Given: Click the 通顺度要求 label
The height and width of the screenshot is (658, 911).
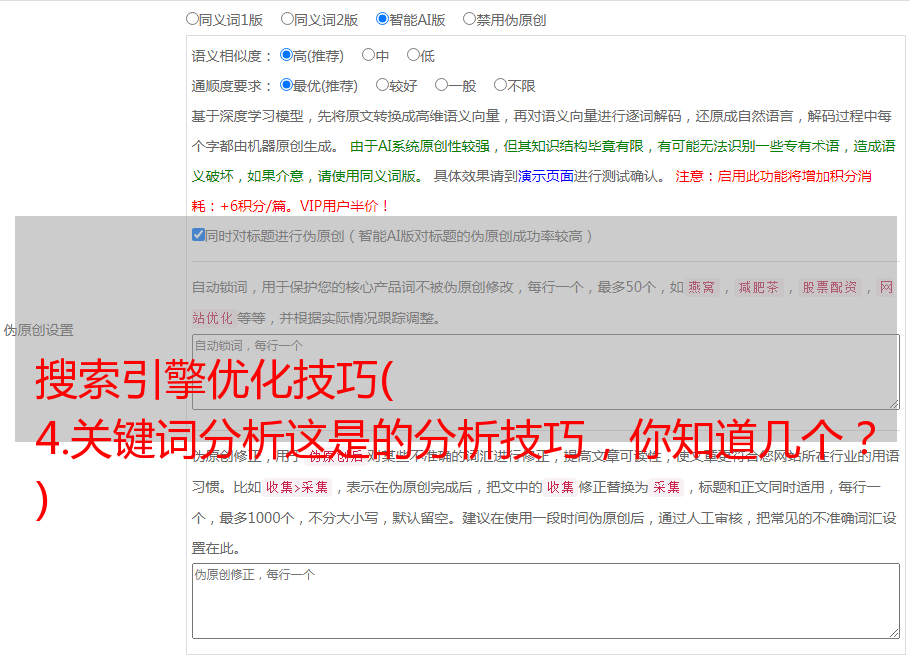Looking at the screenshot, I should click(232, 86).
